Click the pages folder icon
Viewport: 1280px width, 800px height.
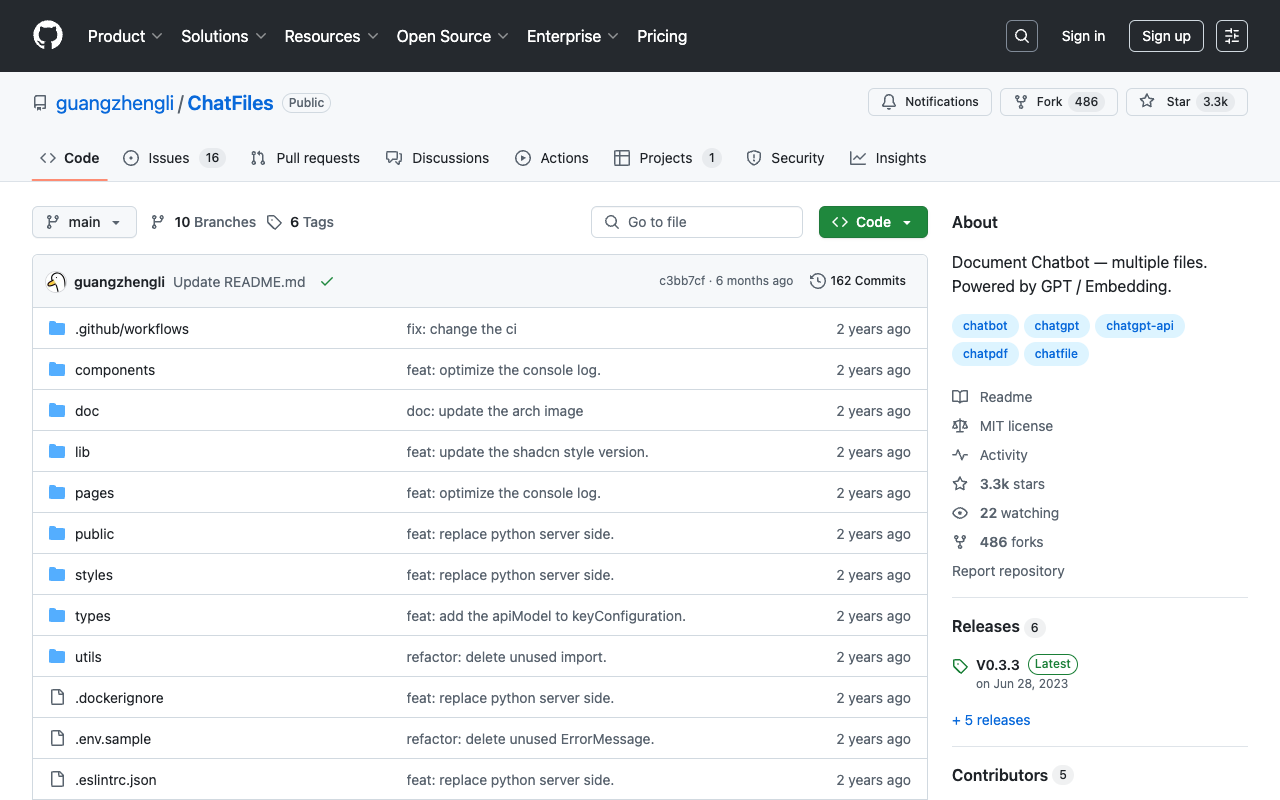[57, 493]
